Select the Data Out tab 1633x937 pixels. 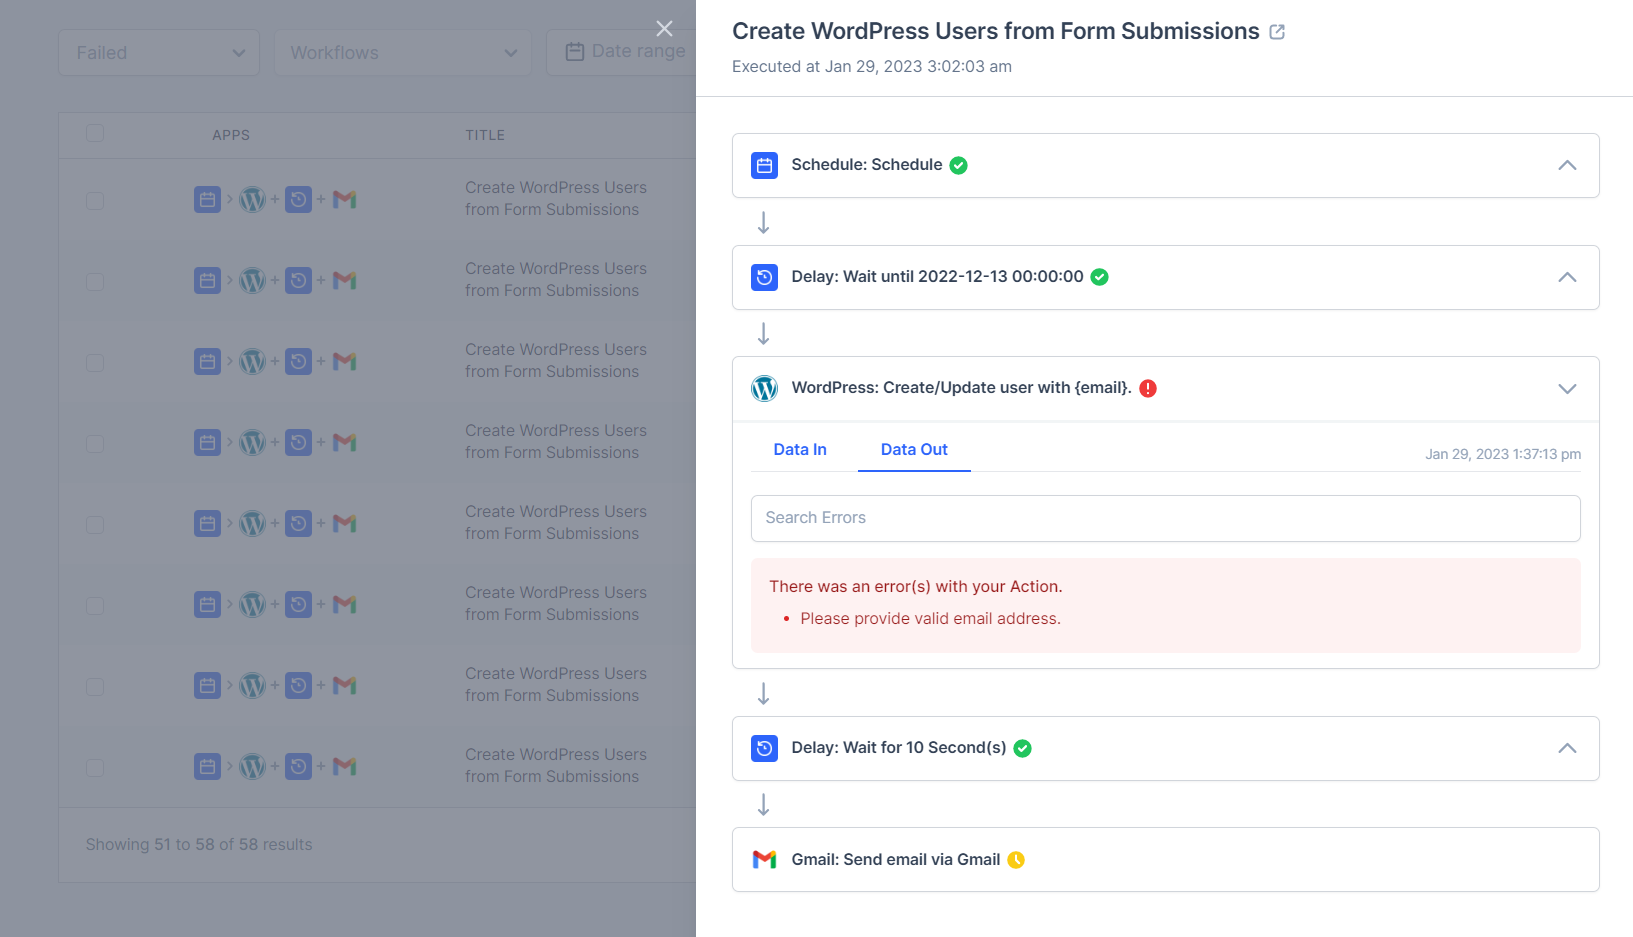point(913,449)
